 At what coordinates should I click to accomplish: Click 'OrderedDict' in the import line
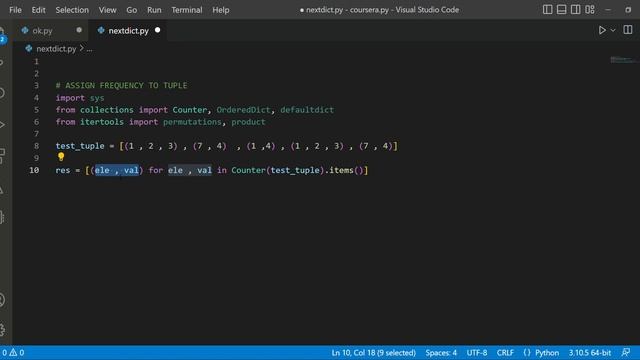point(243,110)
